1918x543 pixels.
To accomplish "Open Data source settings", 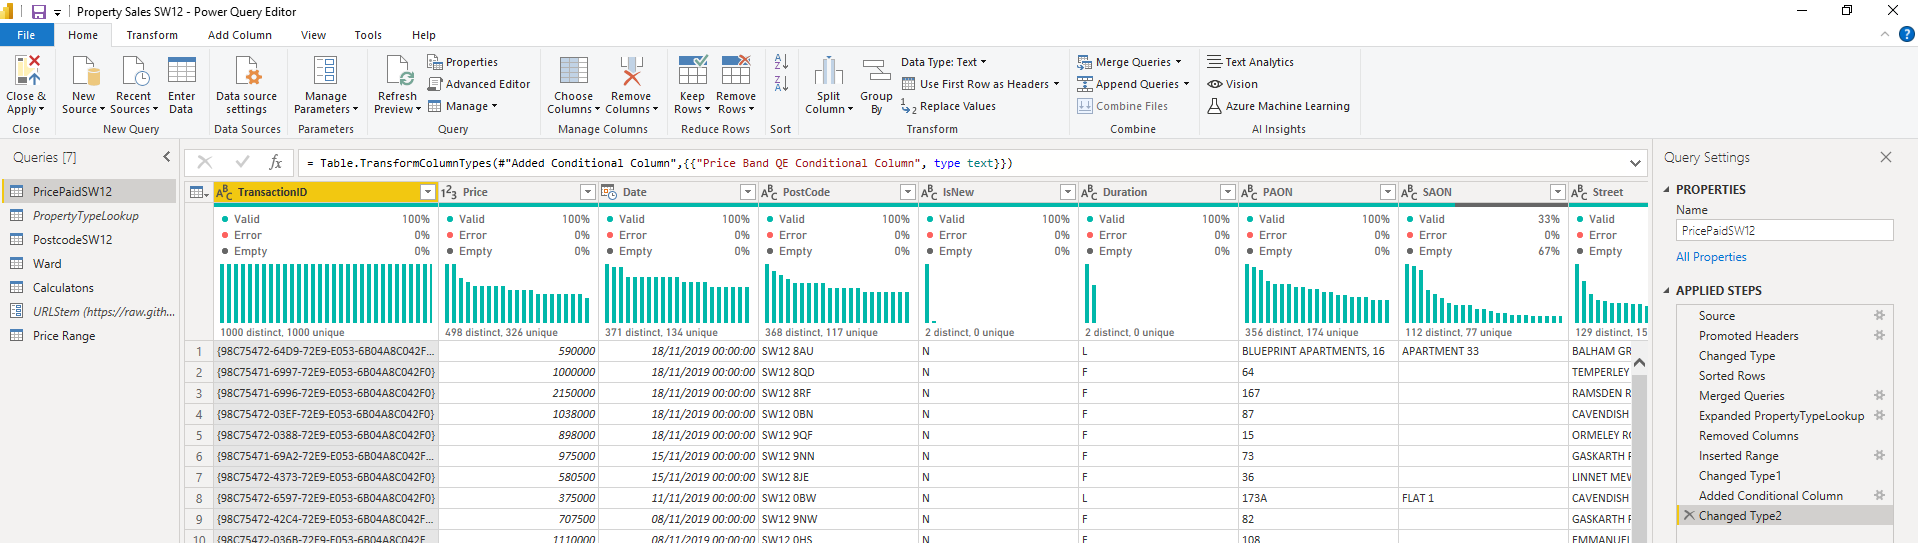I will click(x=246, y=72).
